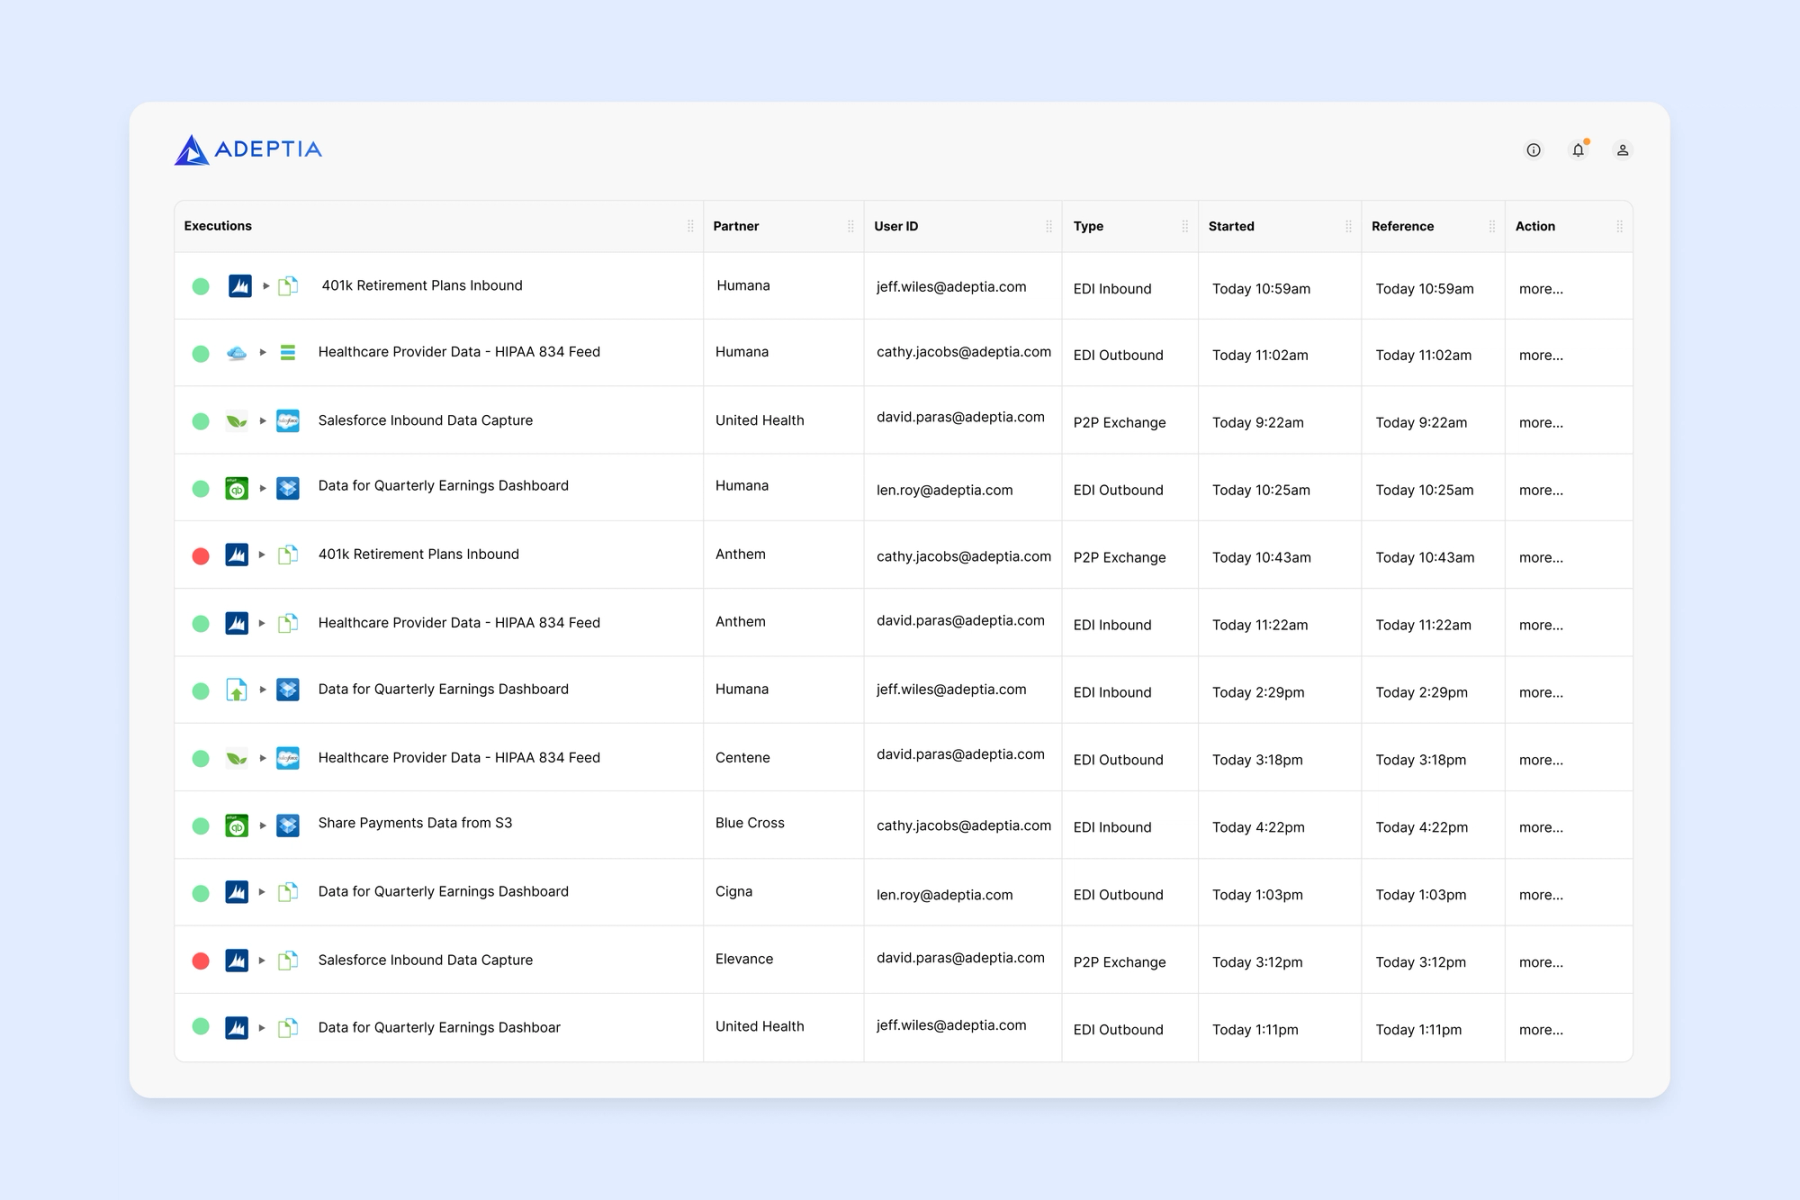
Task: Click the cloud source icon in the Today 11:02am row
Action: 236,353
